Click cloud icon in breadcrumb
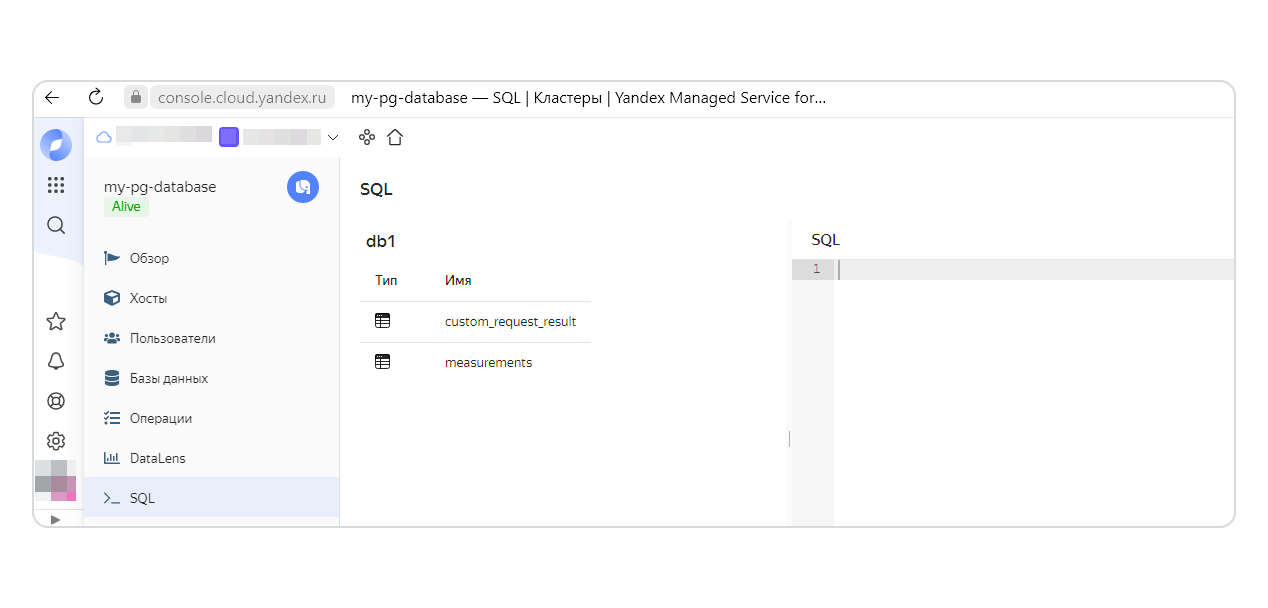This screenshot has width=1268, height=608. point(104,137)
